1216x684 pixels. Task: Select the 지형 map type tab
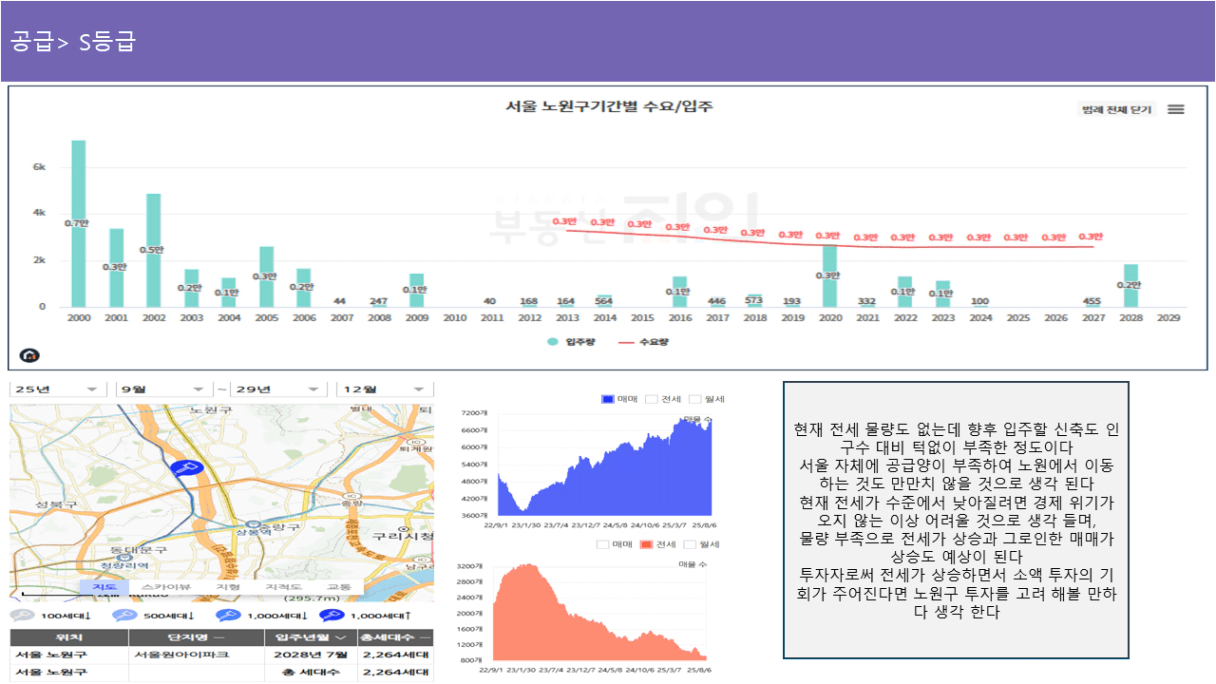[x=228, y=586]
